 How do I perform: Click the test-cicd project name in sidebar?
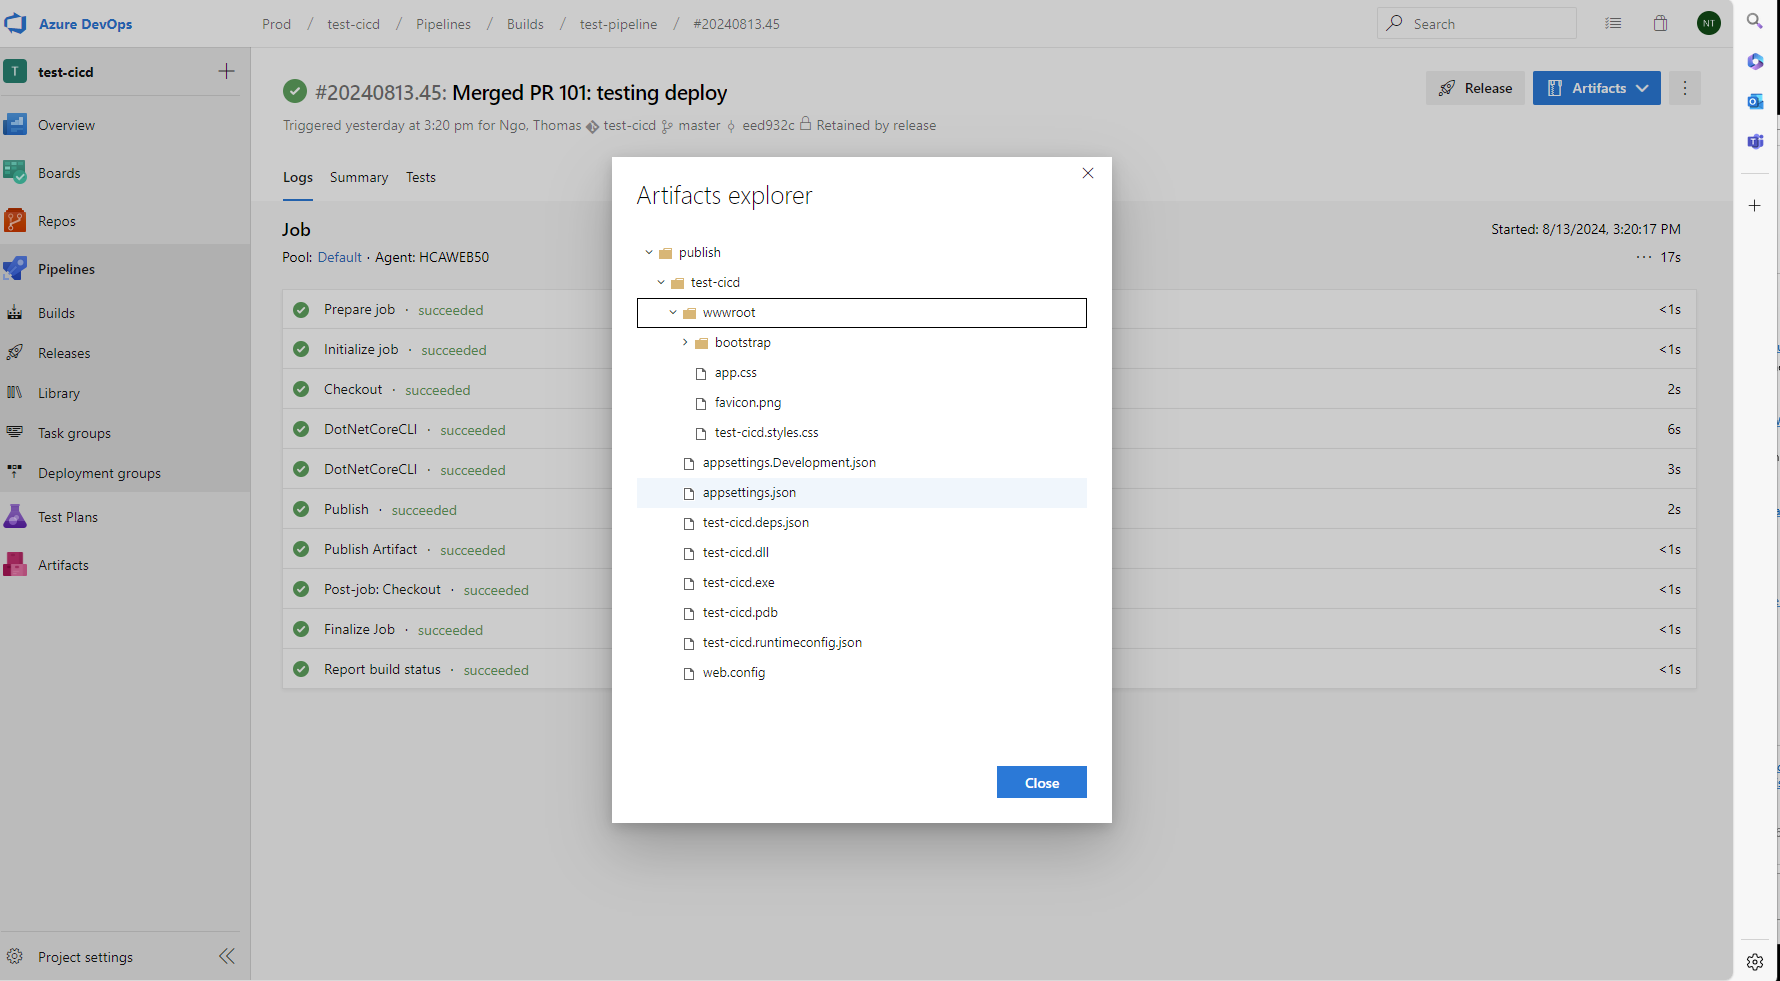click(65, 72)
